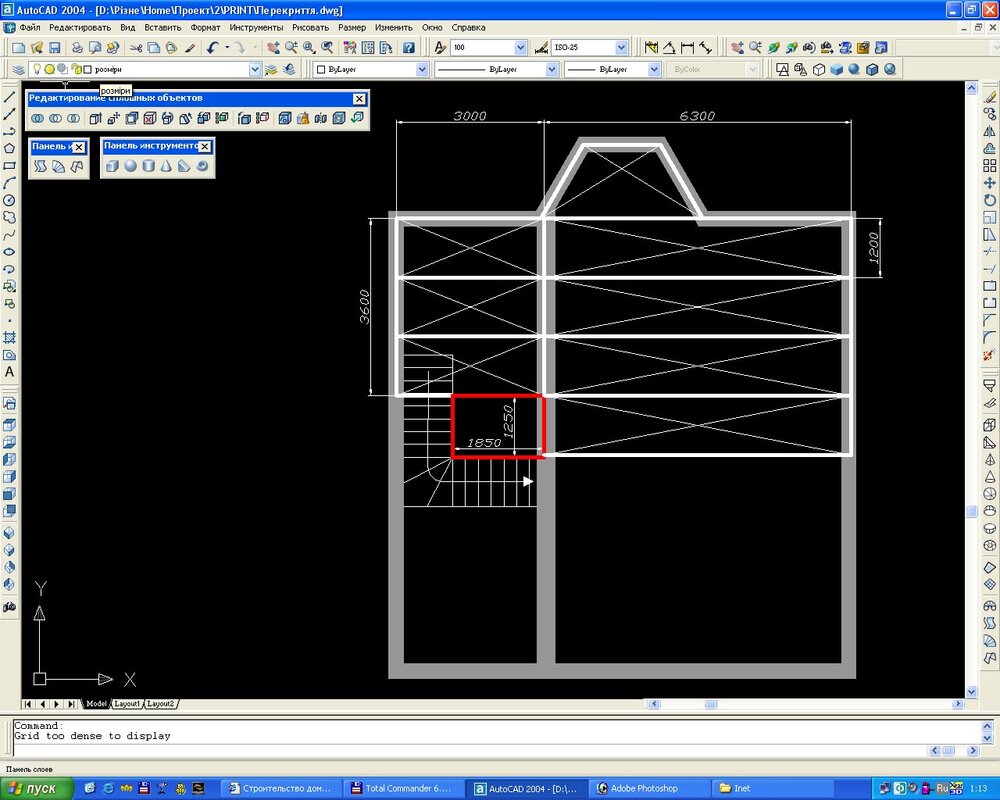Click the Save icon in standard toolbar
This screenshot has width=1000, height=800.
coord(53,47)
